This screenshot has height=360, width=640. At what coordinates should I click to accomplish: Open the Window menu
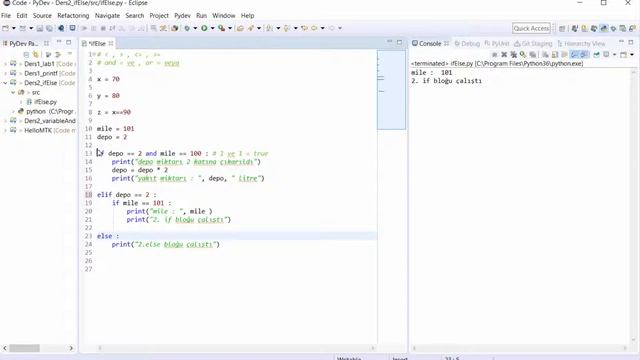point(224,16)
